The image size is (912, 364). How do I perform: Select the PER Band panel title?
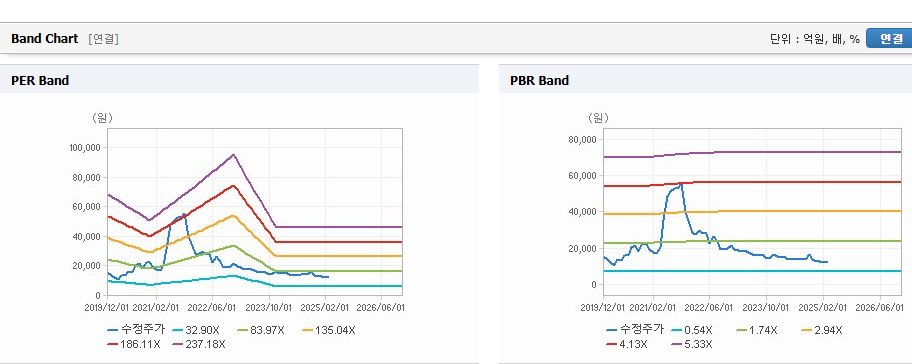40,80
